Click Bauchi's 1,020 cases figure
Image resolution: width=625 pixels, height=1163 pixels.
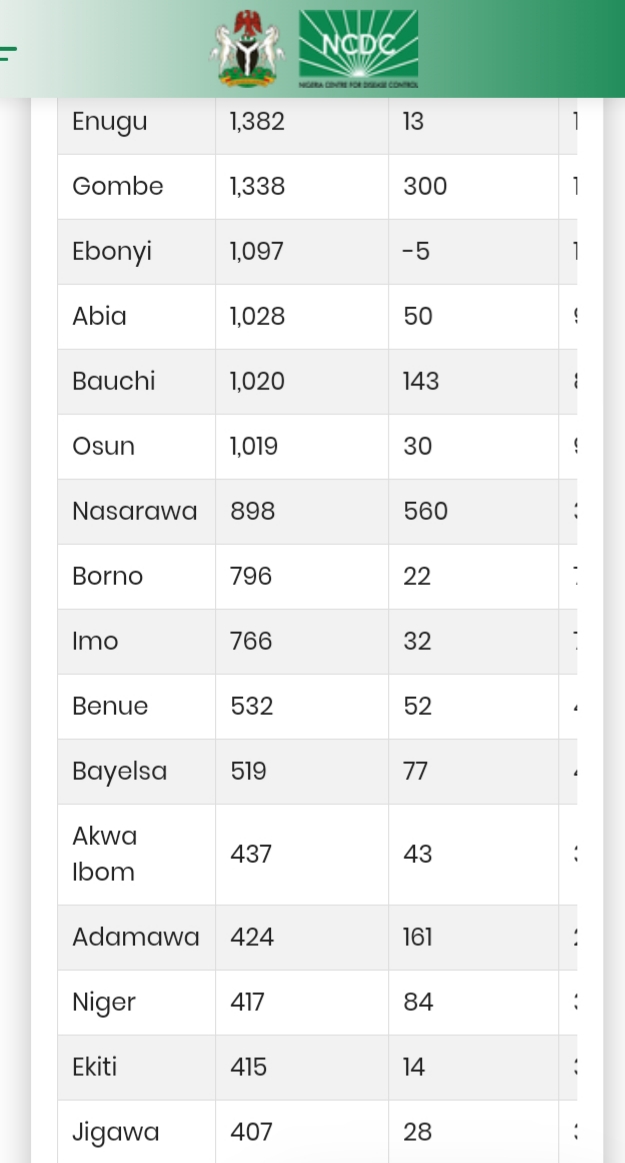[x=257, y=382]
